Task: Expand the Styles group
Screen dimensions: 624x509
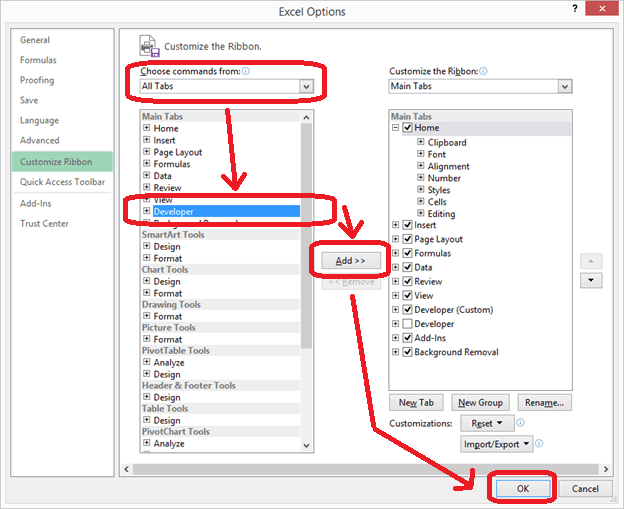Action: 421,189
